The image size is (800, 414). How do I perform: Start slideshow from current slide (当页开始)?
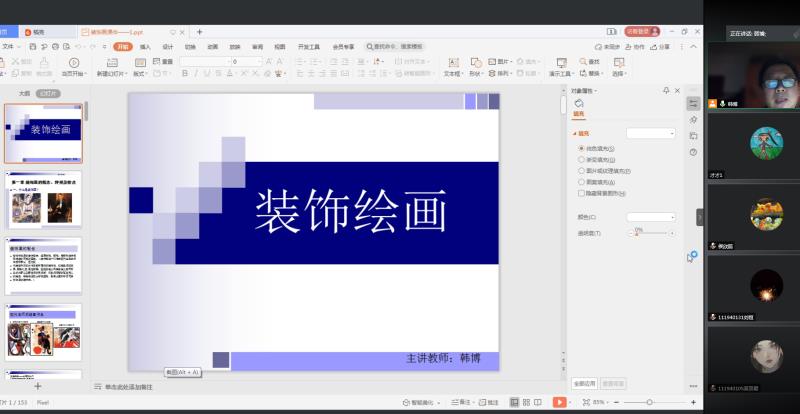[72, 65]
